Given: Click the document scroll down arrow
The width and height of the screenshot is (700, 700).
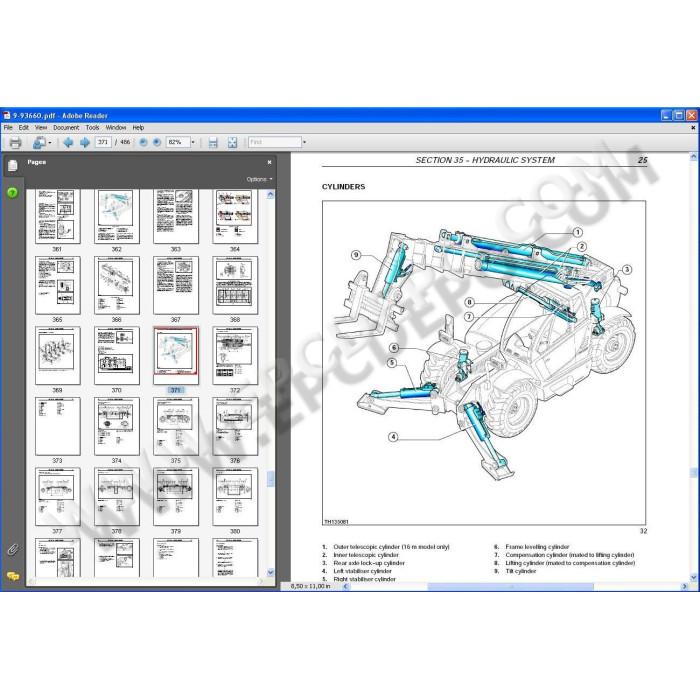Looking at the screenshot, I should coord(693,578).
